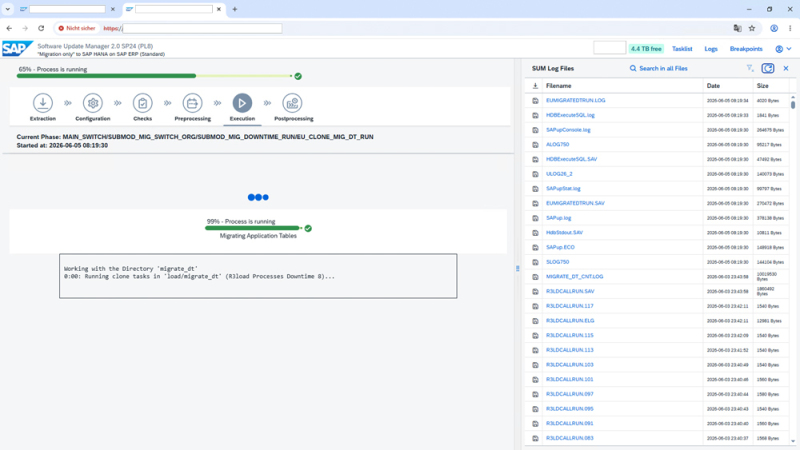Expand the browser tab search dropdown
This screenshot has width=800, height=450.
8,9
